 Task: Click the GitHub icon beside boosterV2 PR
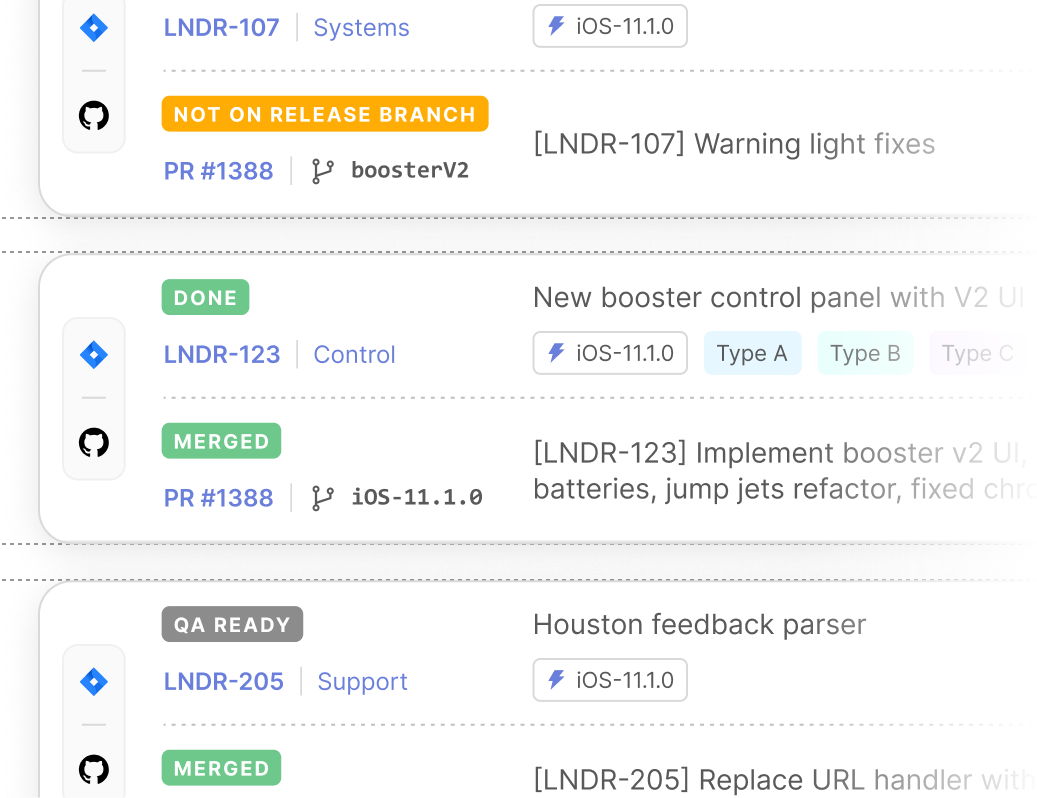[94, 116]
